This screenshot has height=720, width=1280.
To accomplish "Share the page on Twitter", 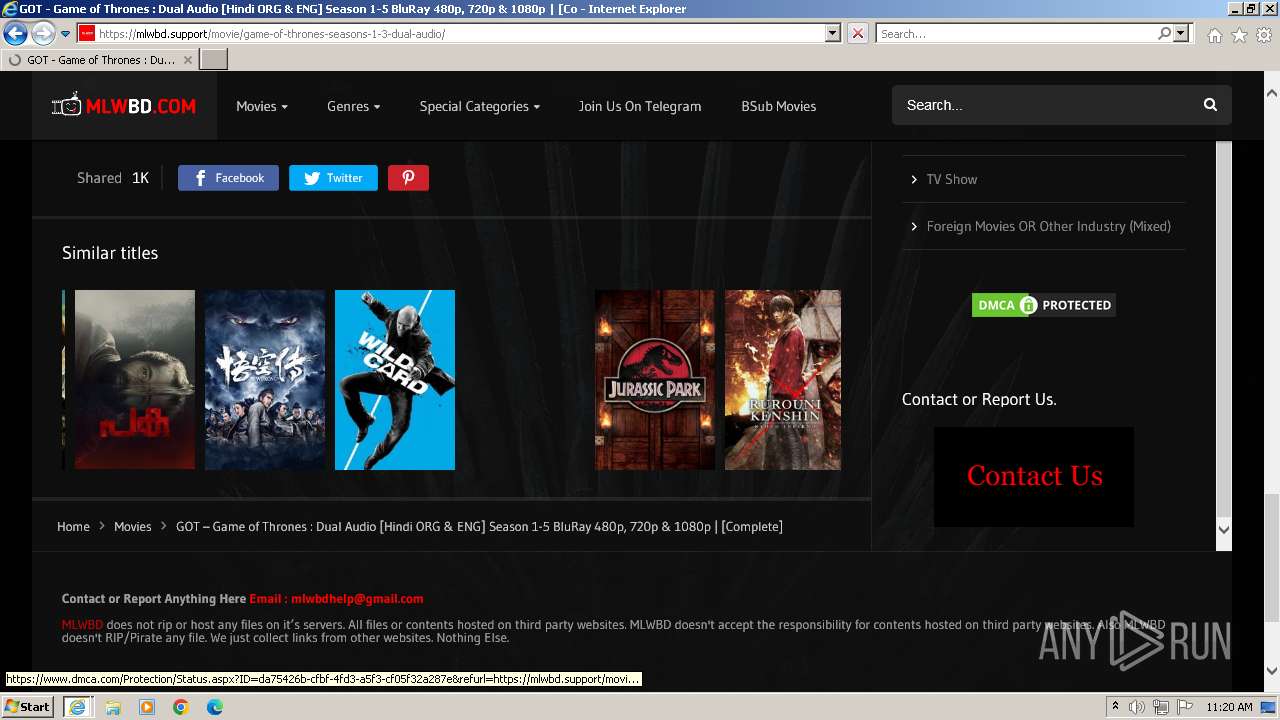I will pos(333,178).
